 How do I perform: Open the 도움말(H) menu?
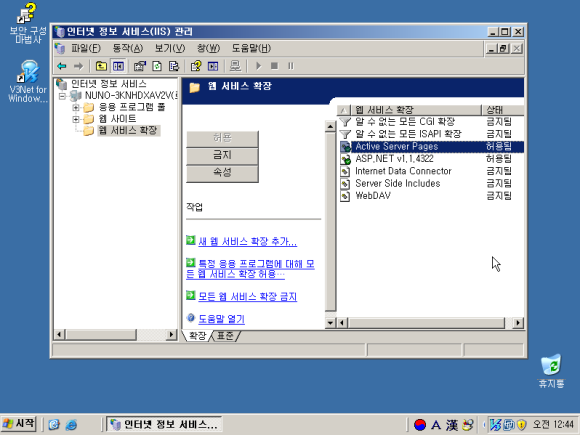point(251,48)
